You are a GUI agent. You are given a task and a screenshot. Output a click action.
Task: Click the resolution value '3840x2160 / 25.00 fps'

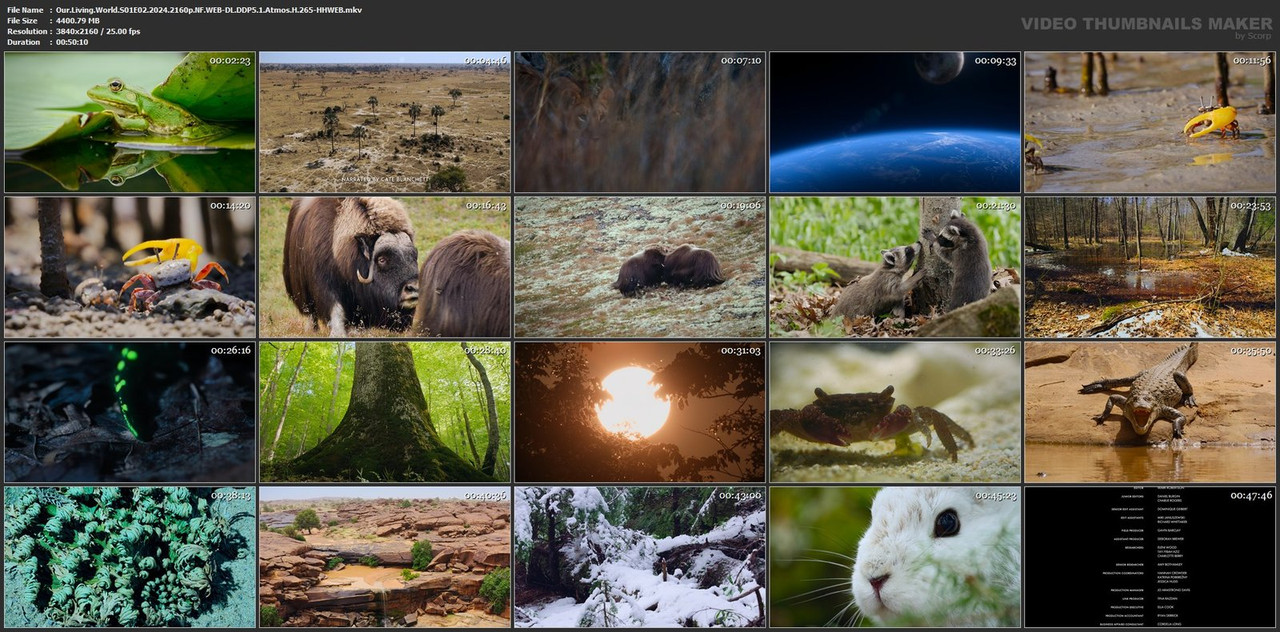(x=98, y=32)
